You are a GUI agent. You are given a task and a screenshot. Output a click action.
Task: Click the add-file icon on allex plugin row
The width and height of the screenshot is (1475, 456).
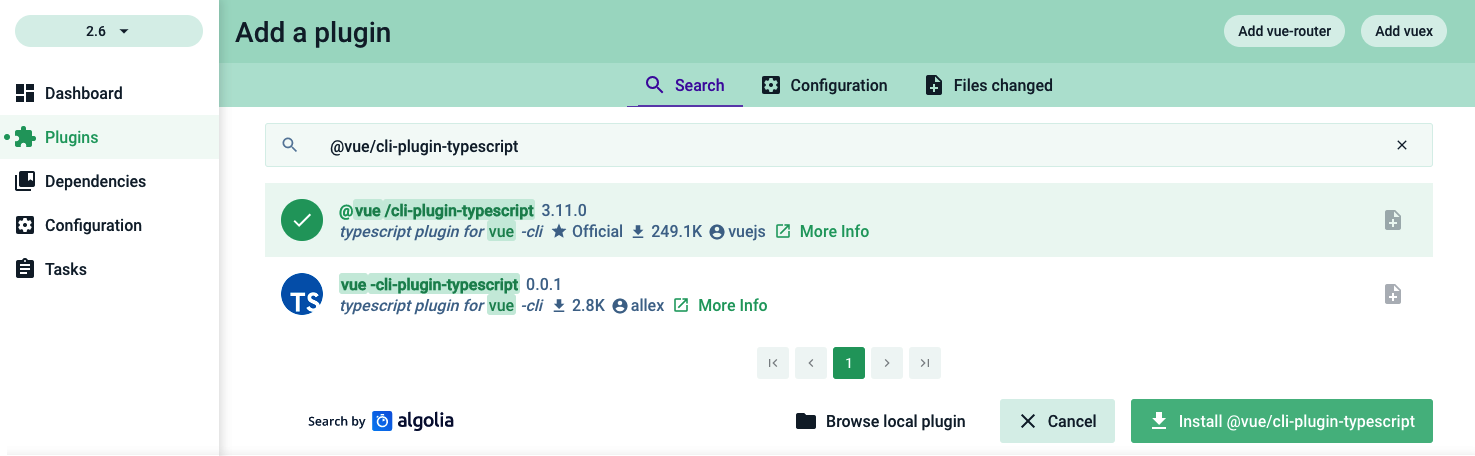click(x=1392, y=294)
